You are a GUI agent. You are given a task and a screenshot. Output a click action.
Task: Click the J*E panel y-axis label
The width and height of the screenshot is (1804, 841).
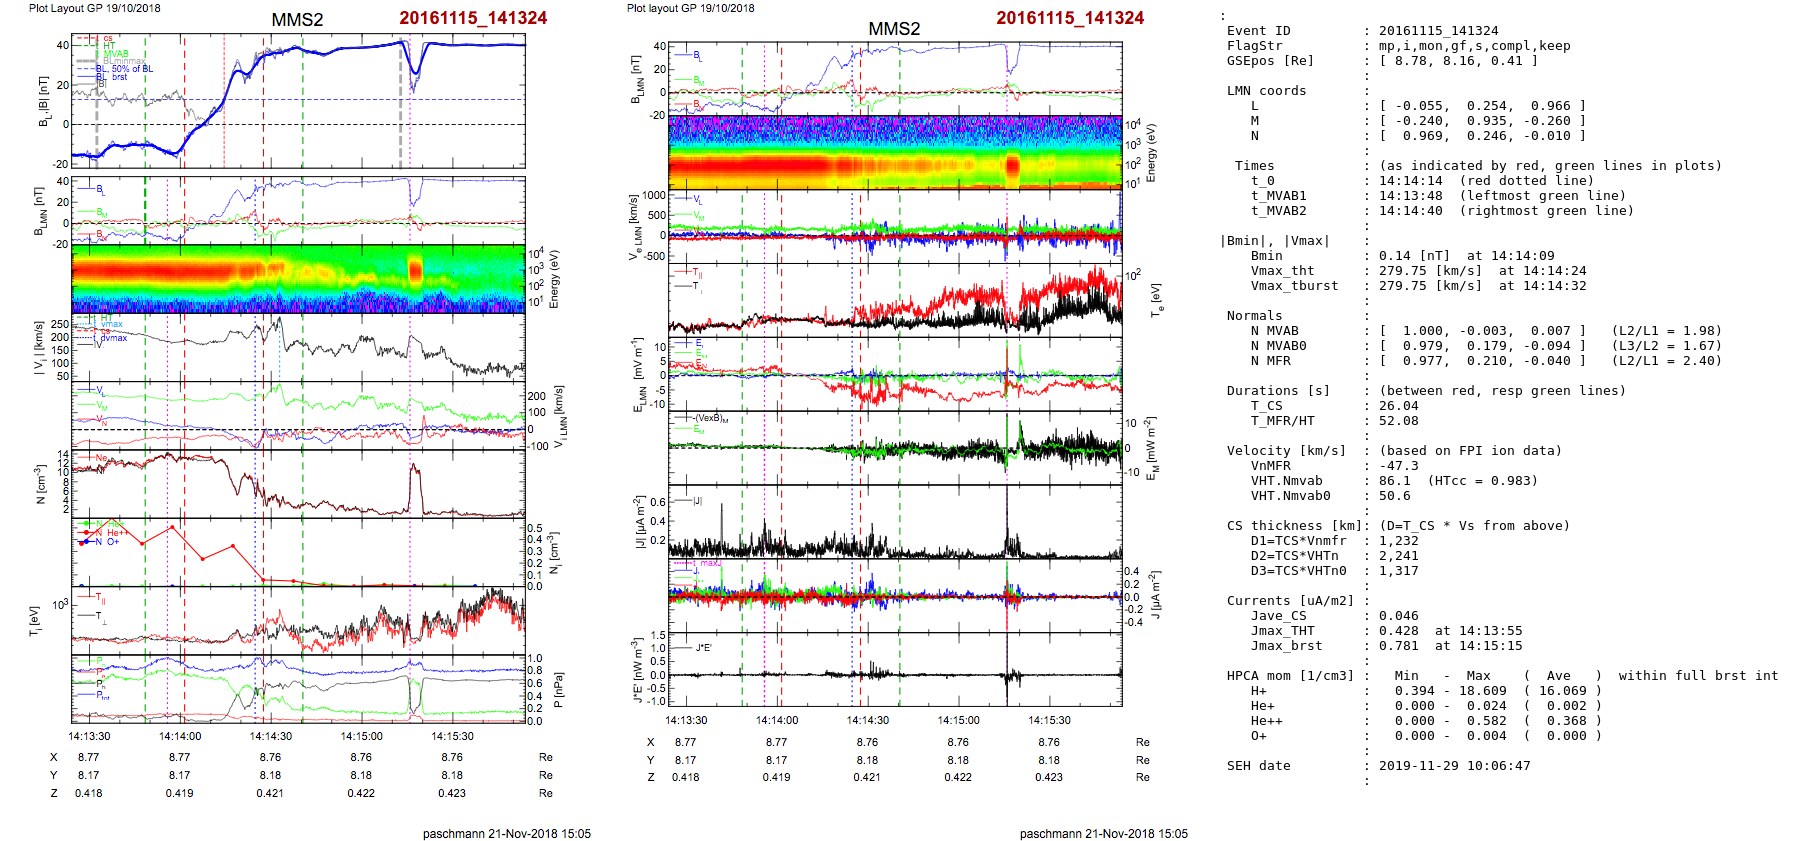click(637, 670)
